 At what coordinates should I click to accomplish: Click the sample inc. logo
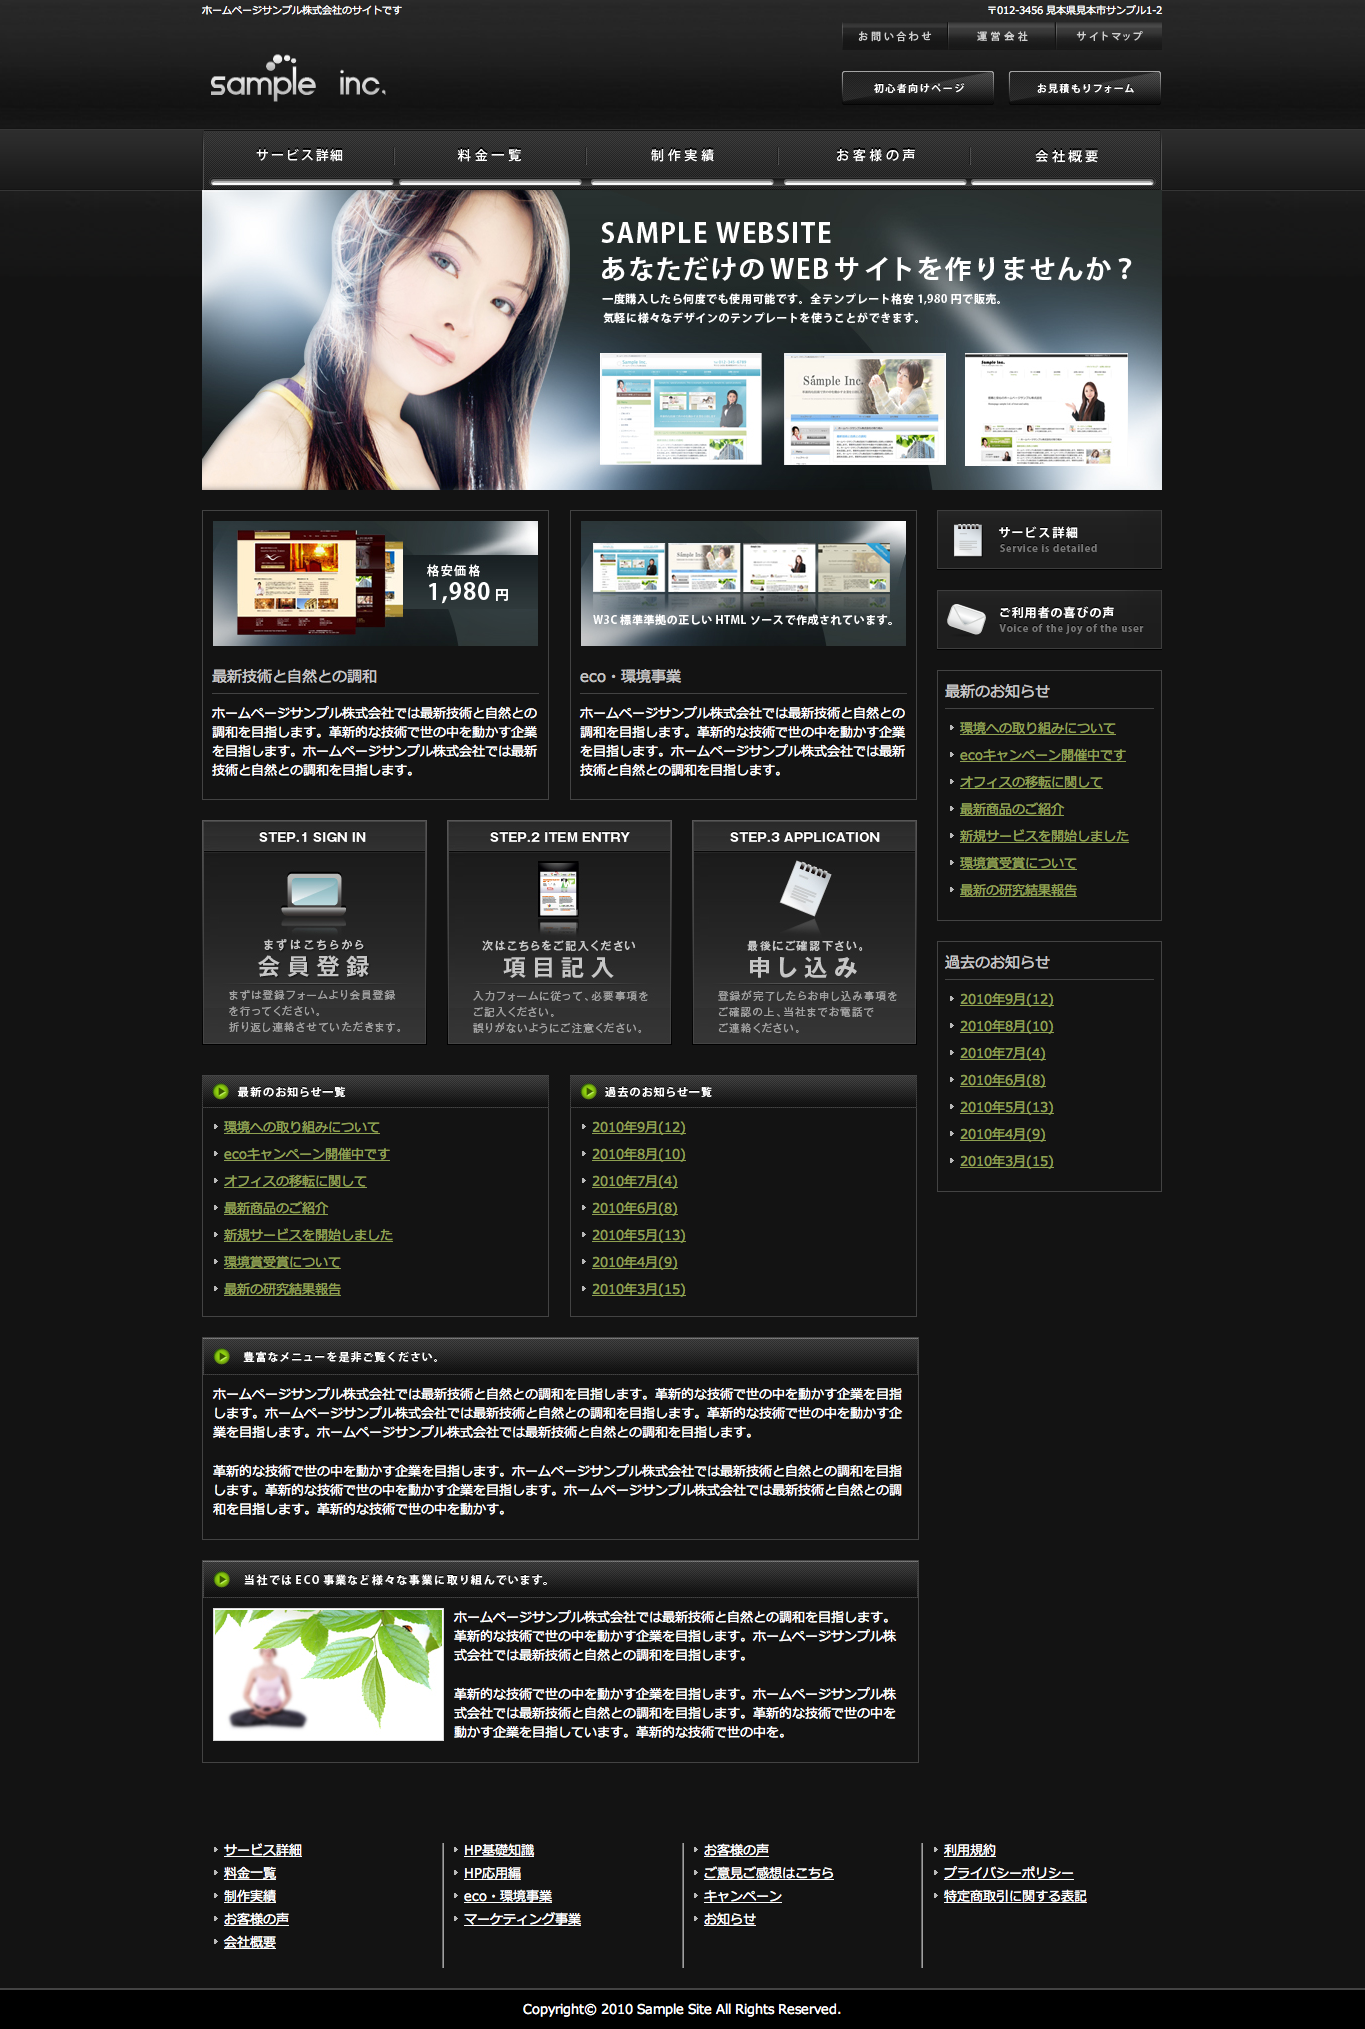click(297, 79)
